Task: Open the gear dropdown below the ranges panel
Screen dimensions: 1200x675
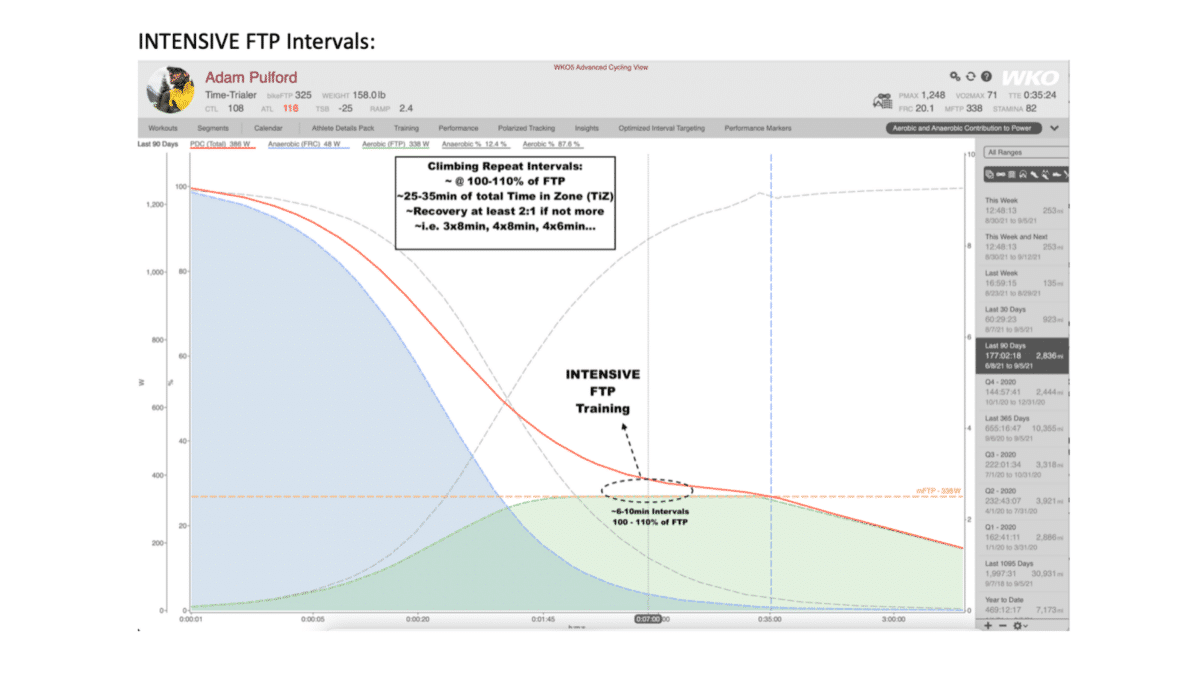Action: (x=1019, y=626)
